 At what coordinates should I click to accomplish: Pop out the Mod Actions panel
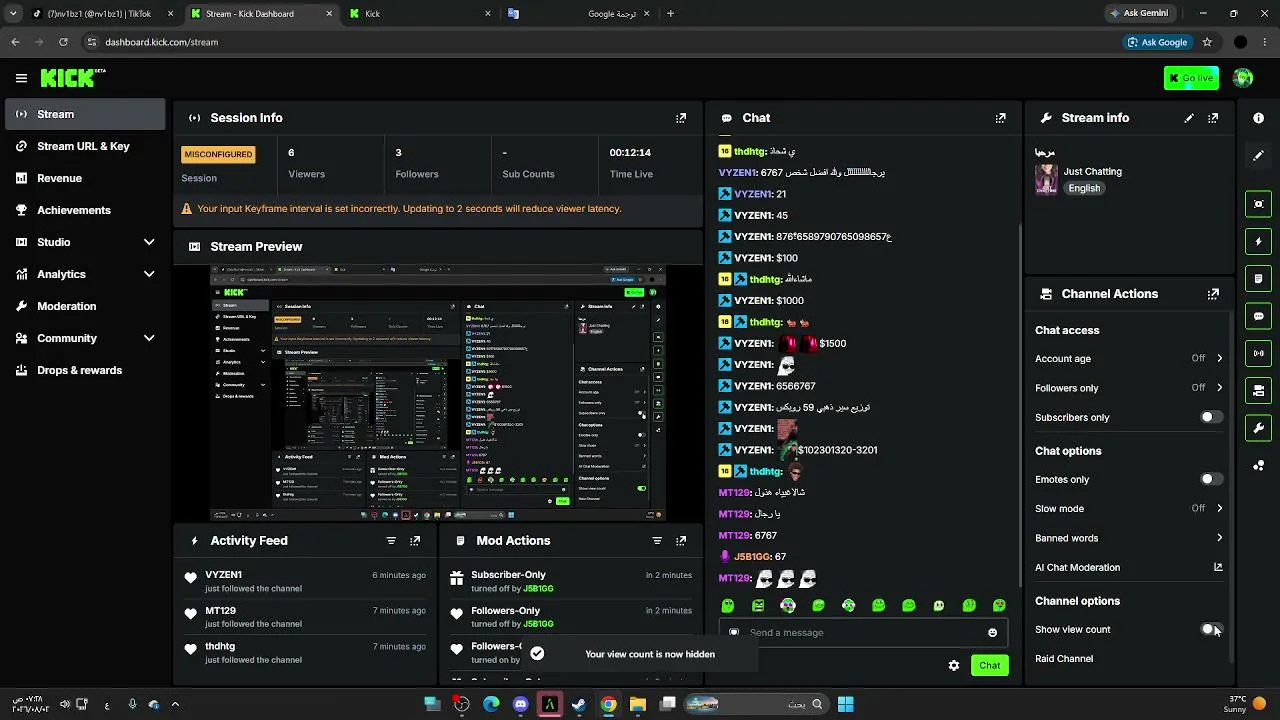681,541
